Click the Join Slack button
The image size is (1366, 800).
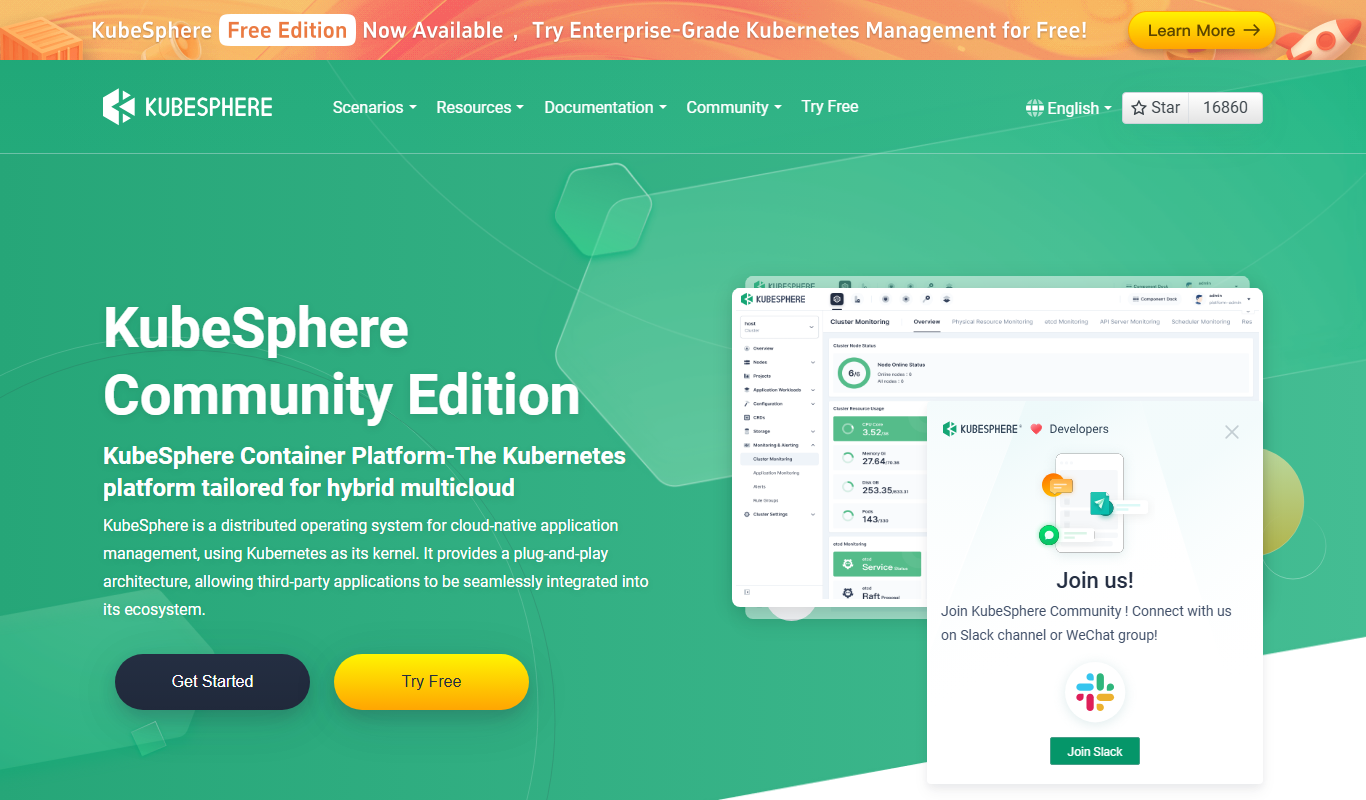[1095, 751]
